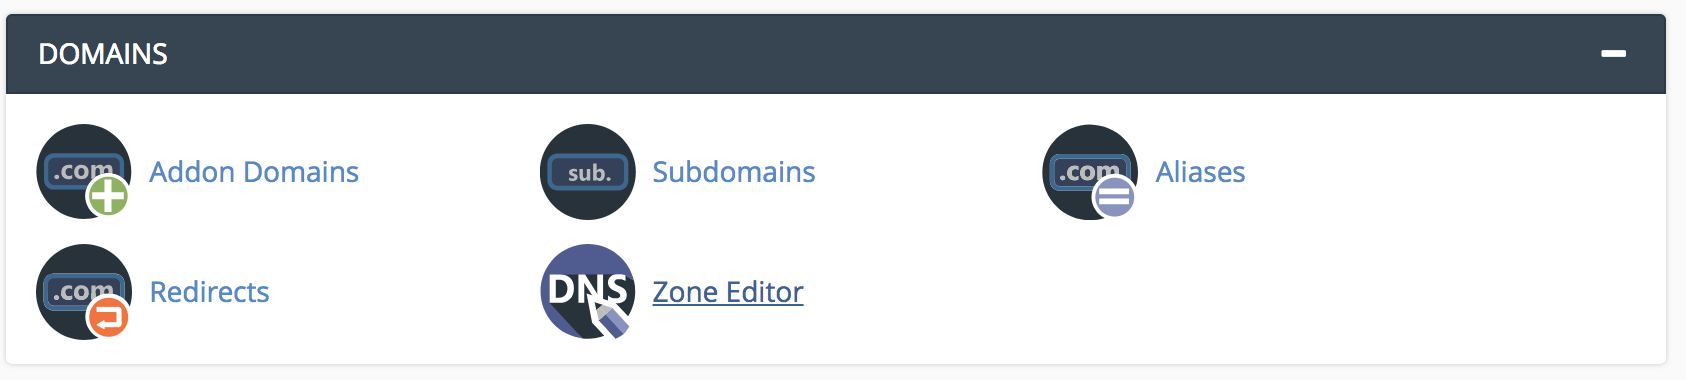This screenshot has width=1686, height=380.
Task: Launch the DNS Zone Editor icon
Action: pos(588,292)
